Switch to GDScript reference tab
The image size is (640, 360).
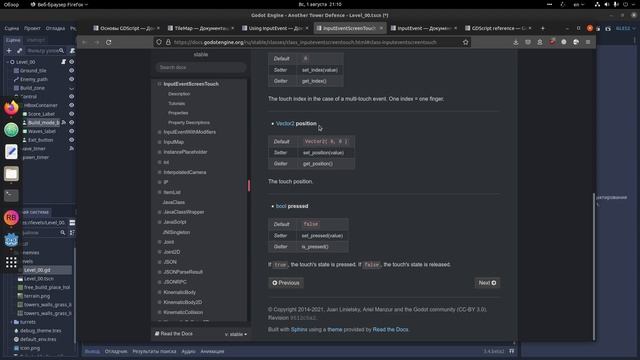click(498, 28)
